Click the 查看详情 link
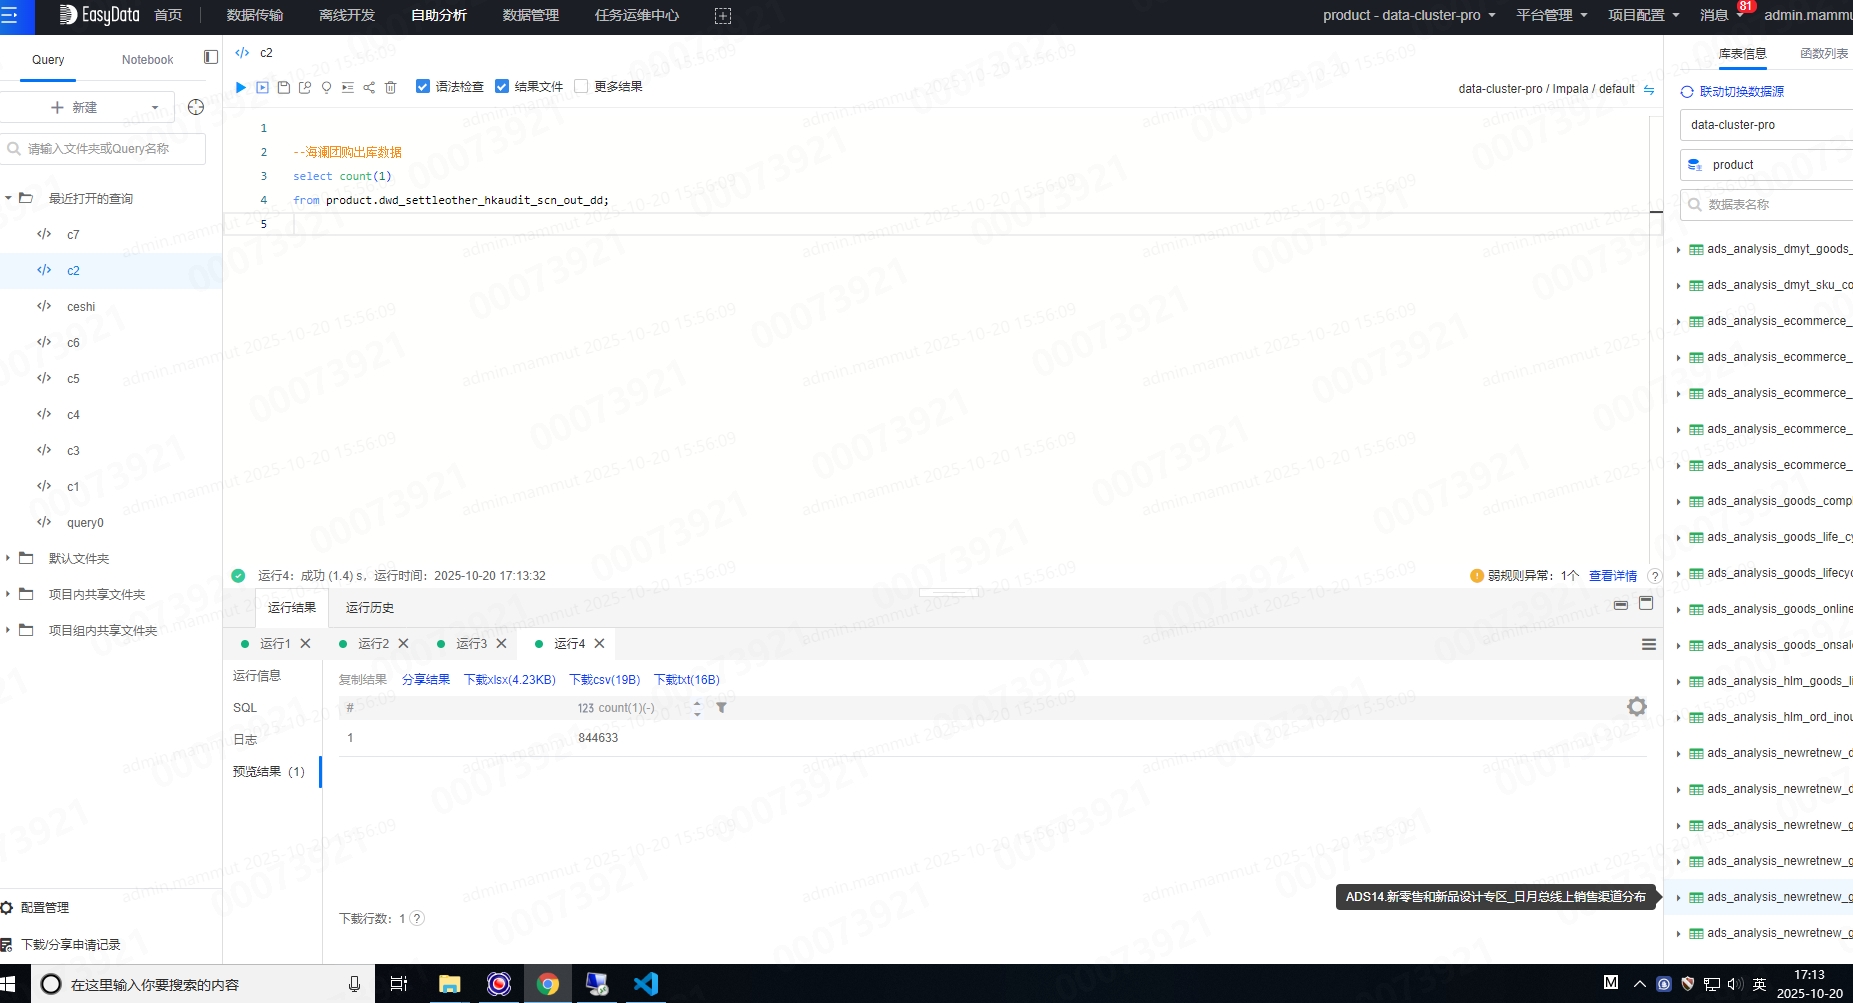Screen dimensions: 1853x1003 [x=1612, y=576]
